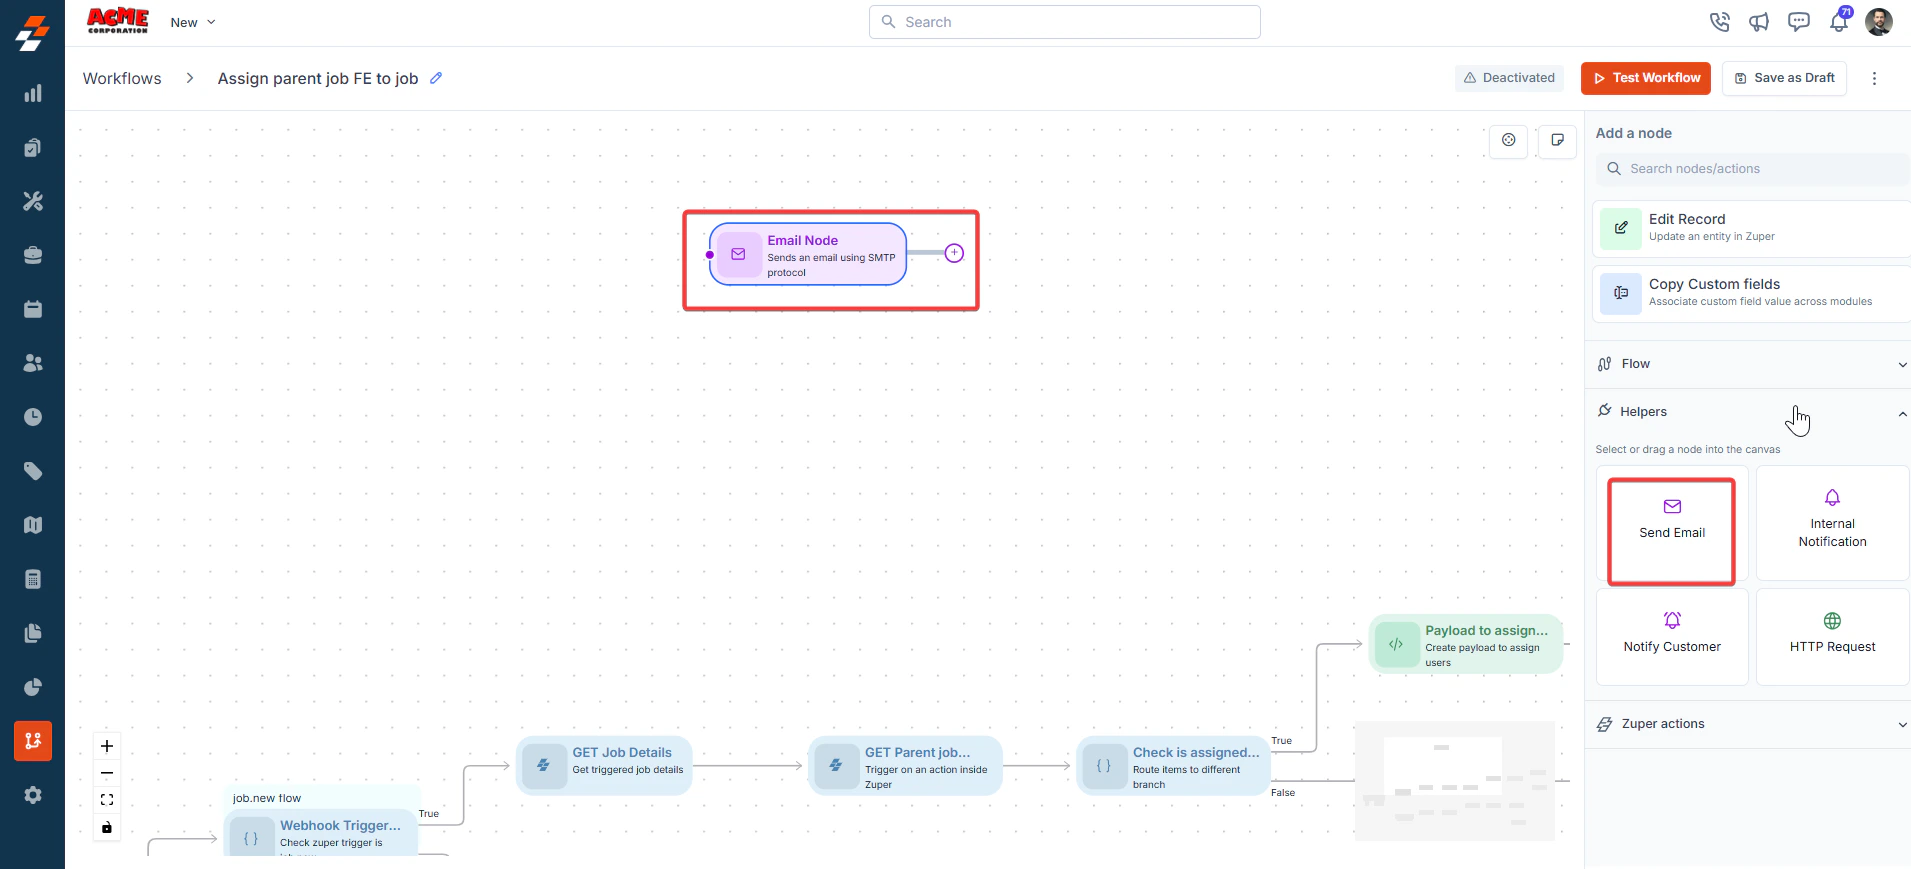1911x869 pixels.
Task: Open the Zuper logo home icon
Action: coord(32,32)
